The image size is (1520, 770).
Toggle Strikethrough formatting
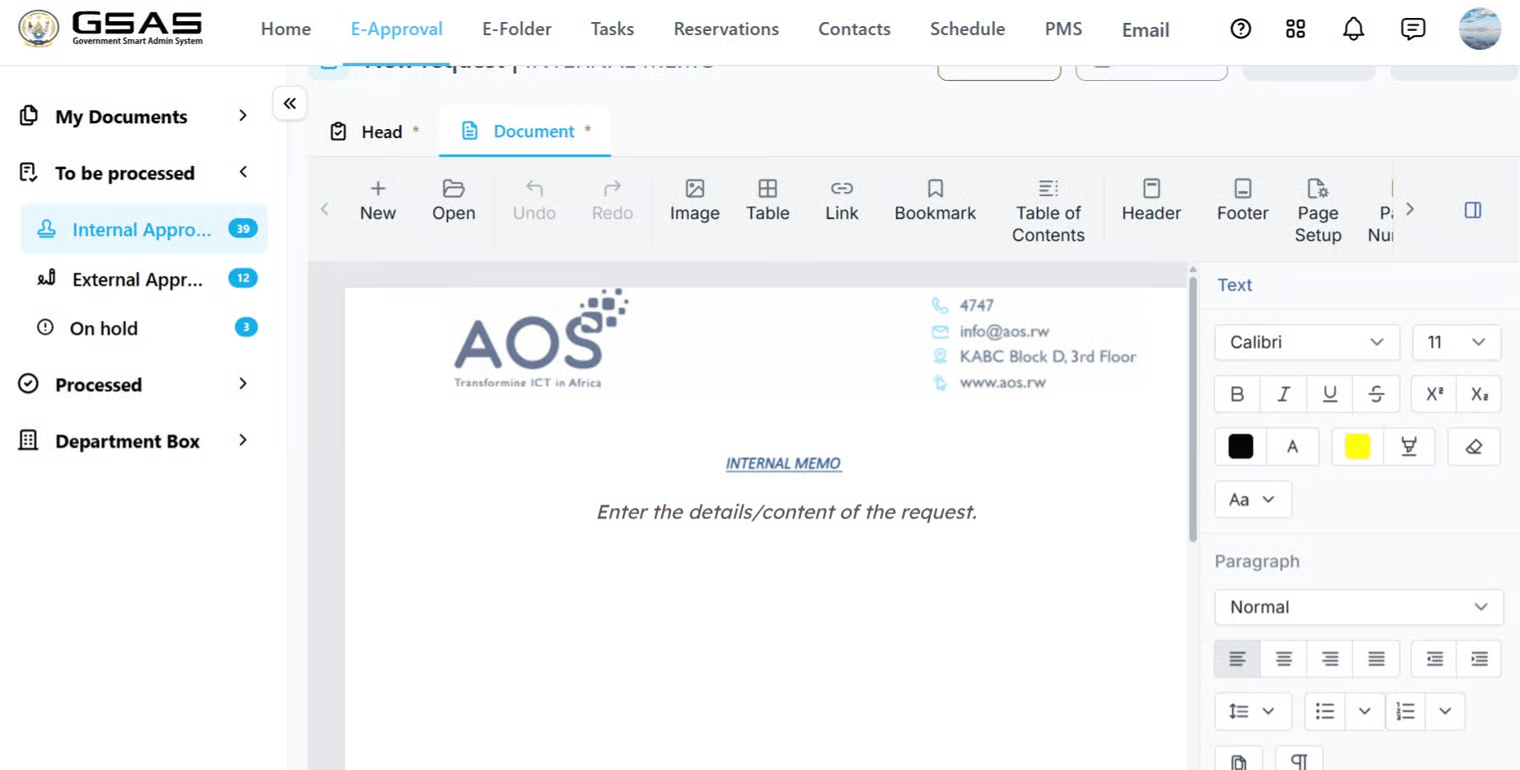tap(1376, 394)
